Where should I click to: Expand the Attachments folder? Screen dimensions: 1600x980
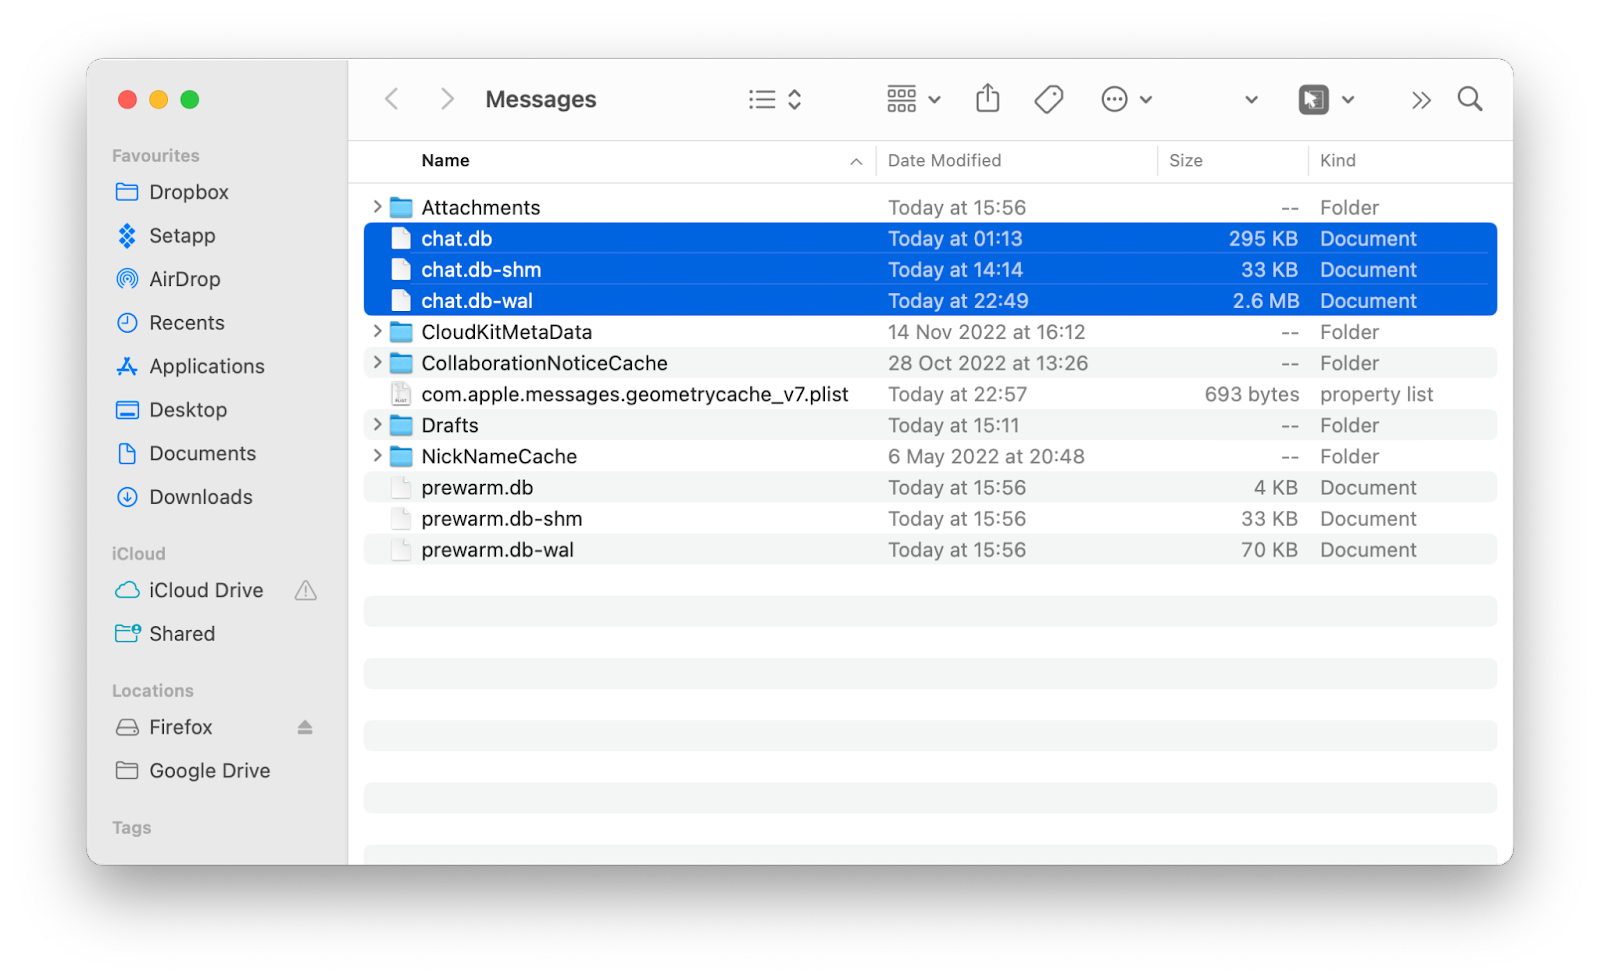click(376, 207)
